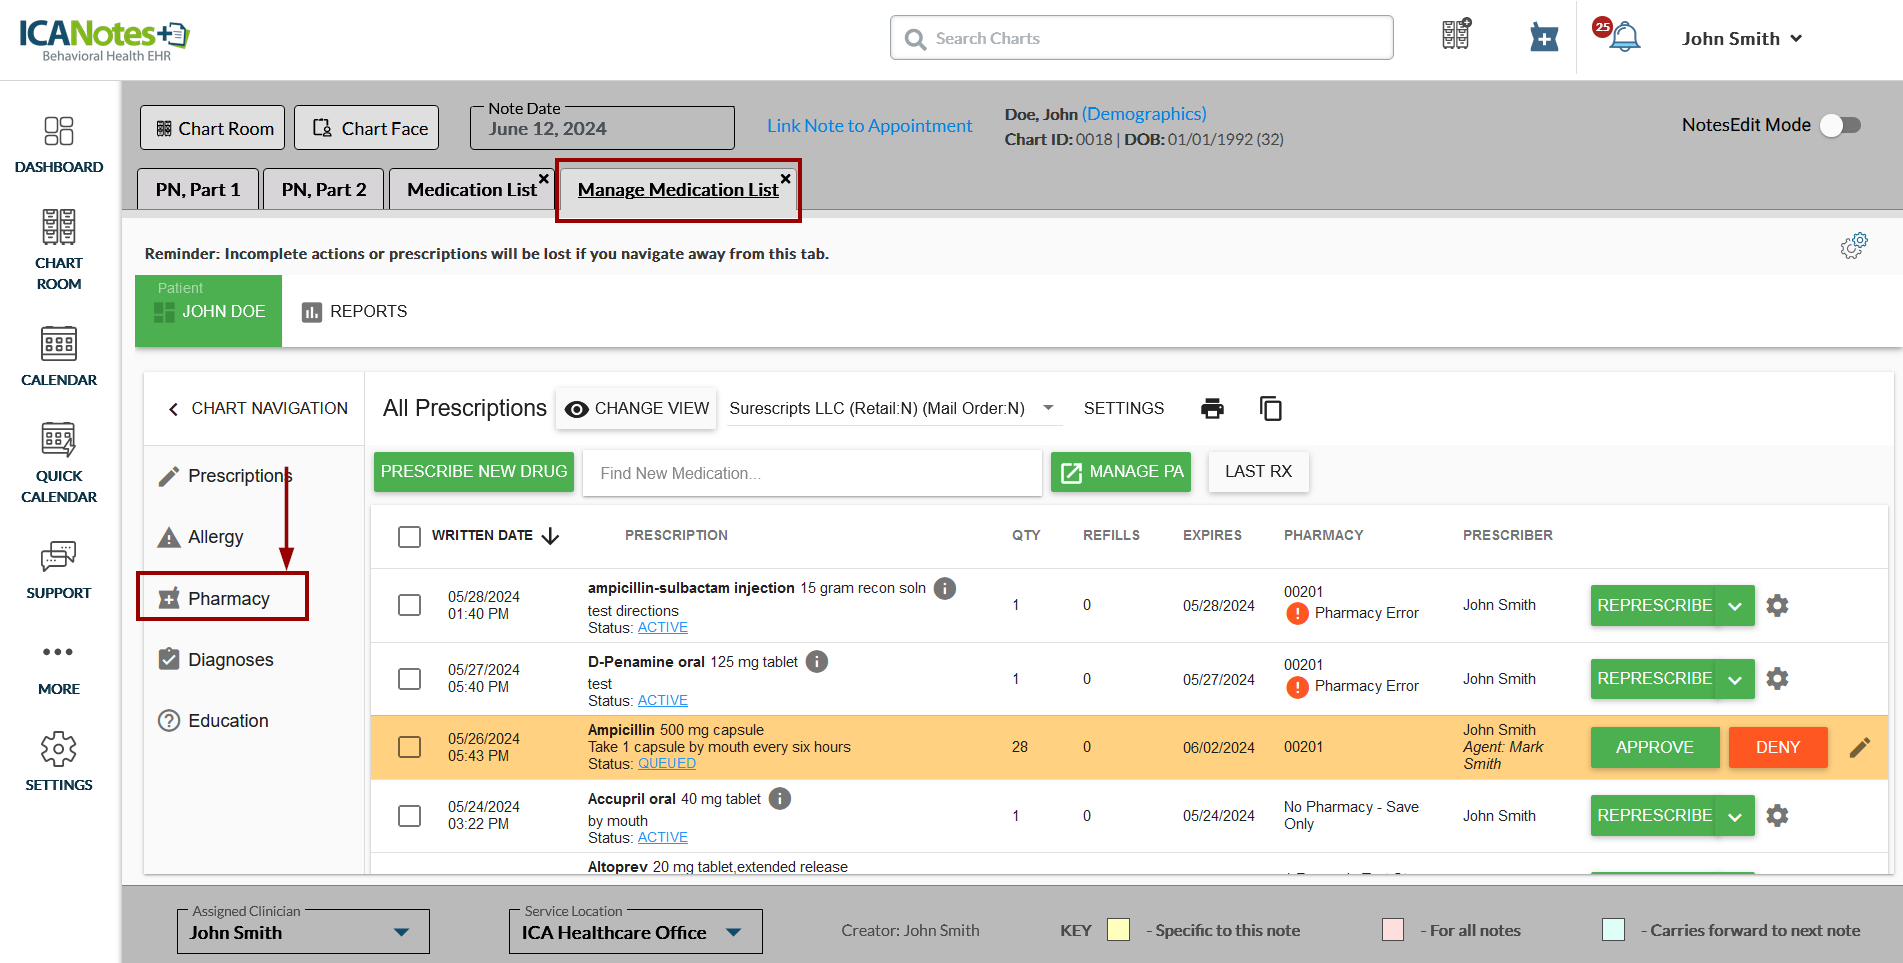The width and height of the screenshot is (1903, 963).
Task: Click the copy icon next to printer
Action: (x=1270, y=408)
